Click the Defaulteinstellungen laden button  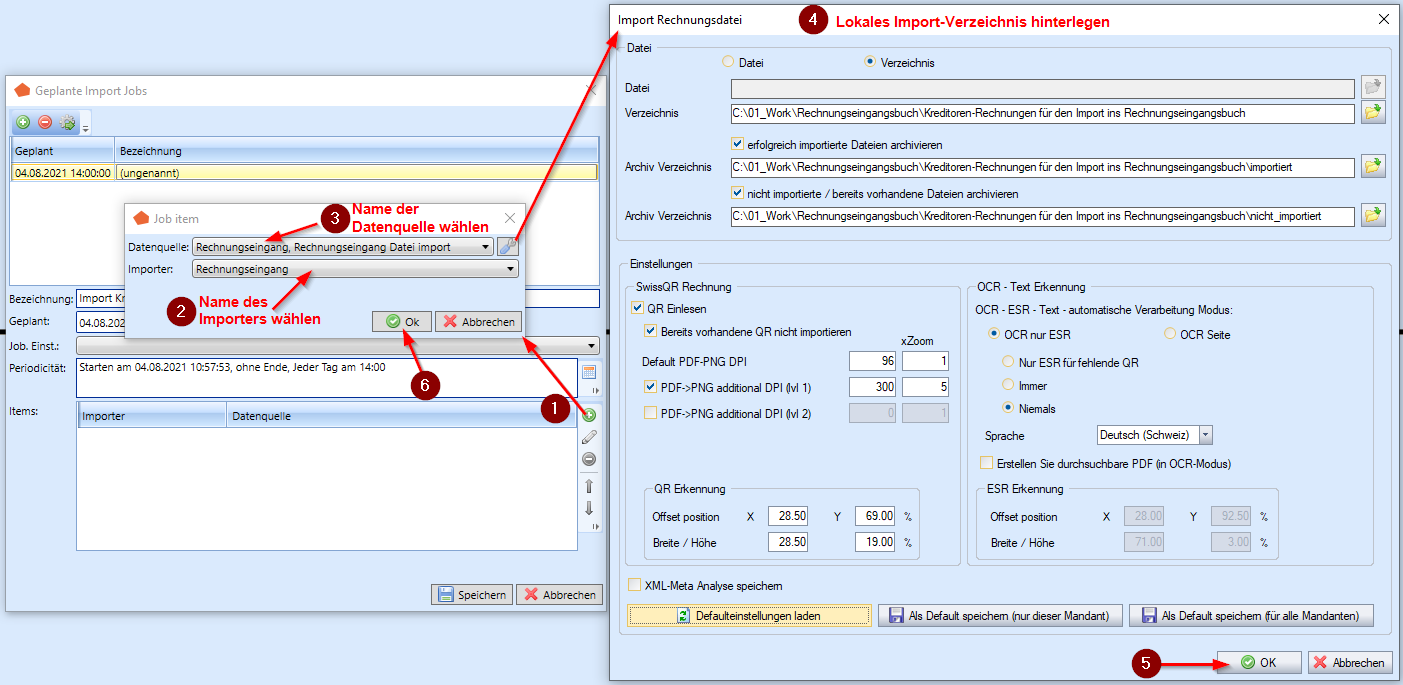point(749,615)
